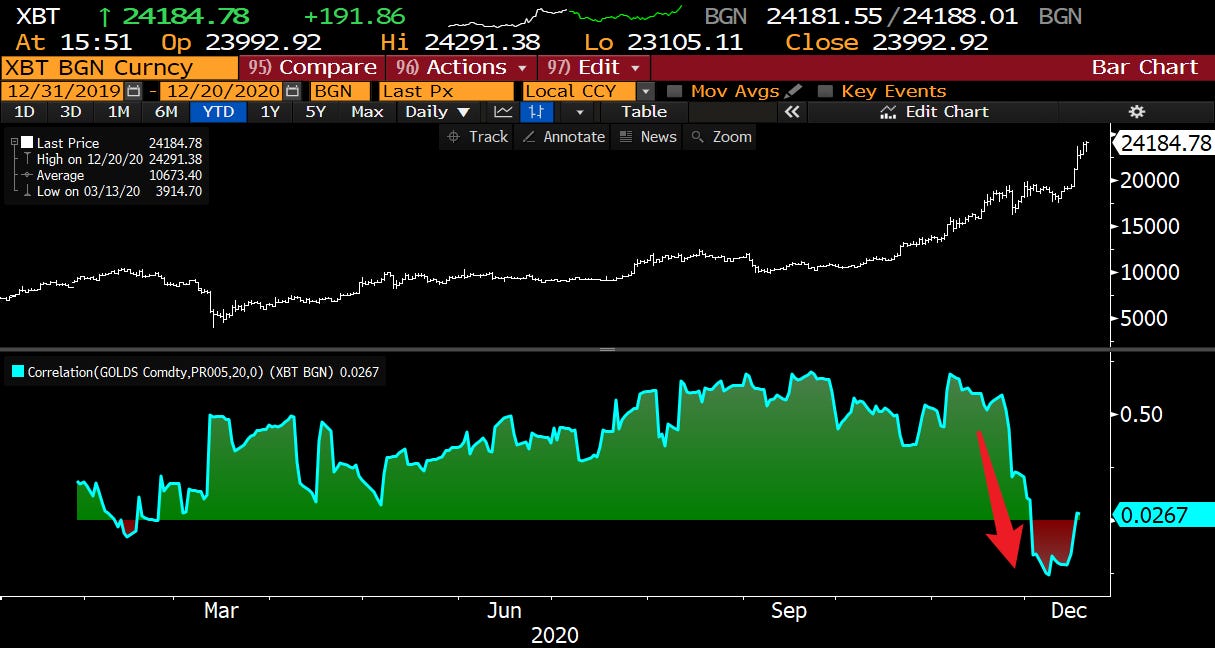Switch to Table view
This screenshot has width=1215, height=648.
(x=644, y=112)
